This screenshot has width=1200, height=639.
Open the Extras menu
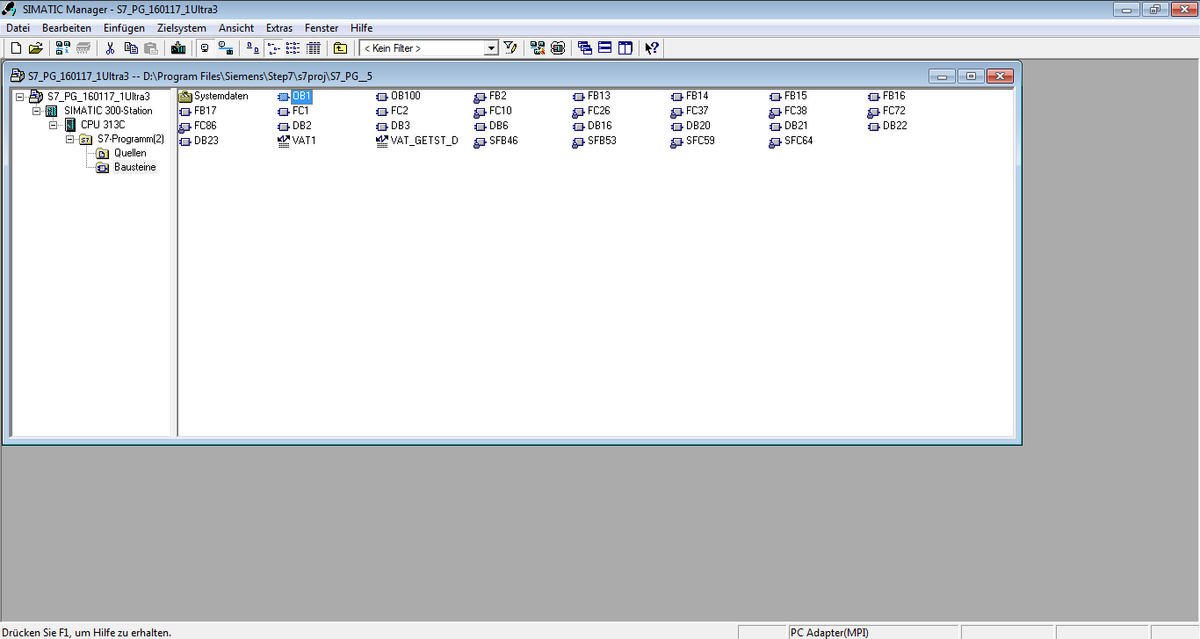[x=279, y=28]
